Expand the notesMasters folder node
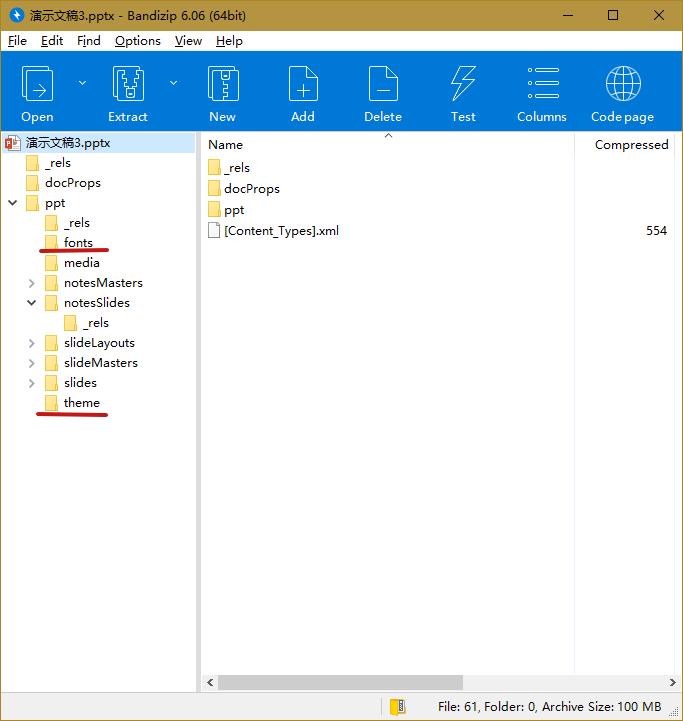The image size is (683, 721). coord(32,283)
